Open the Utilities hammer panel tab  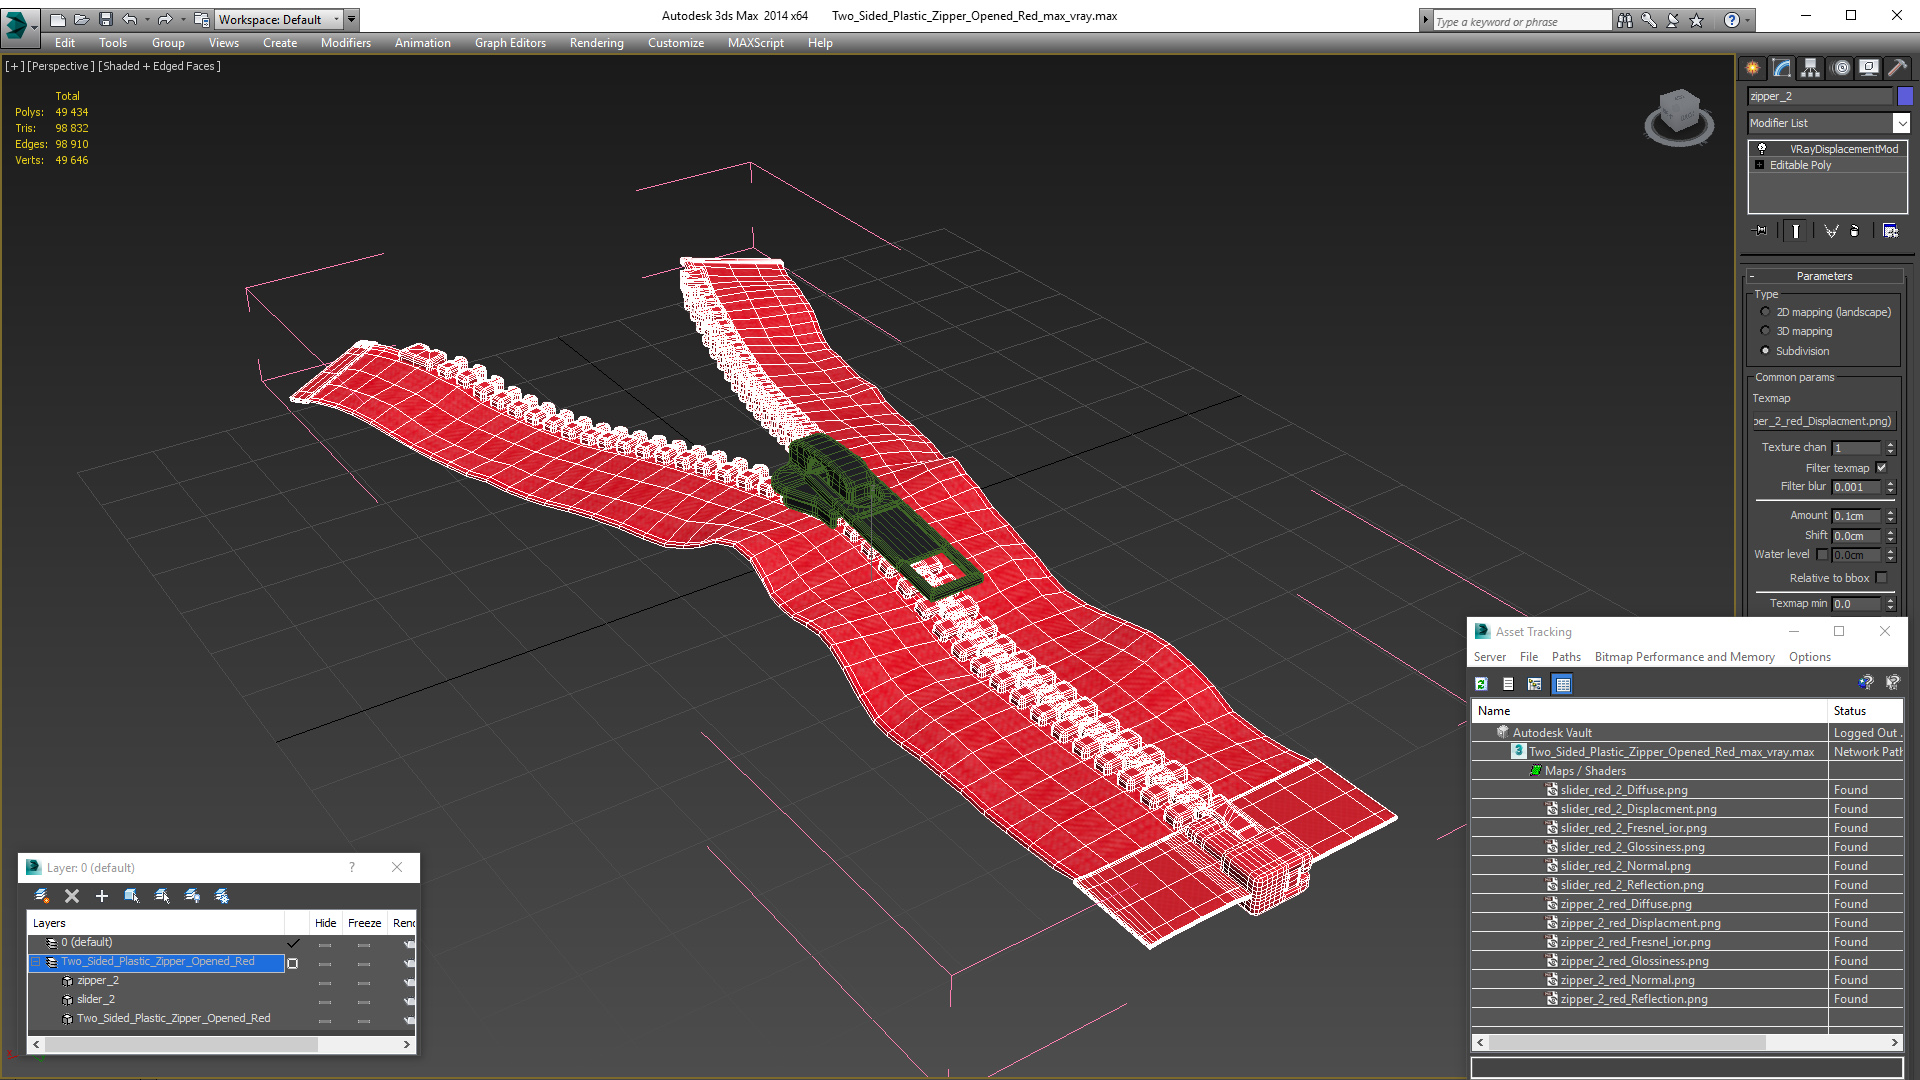(1897, 68)
